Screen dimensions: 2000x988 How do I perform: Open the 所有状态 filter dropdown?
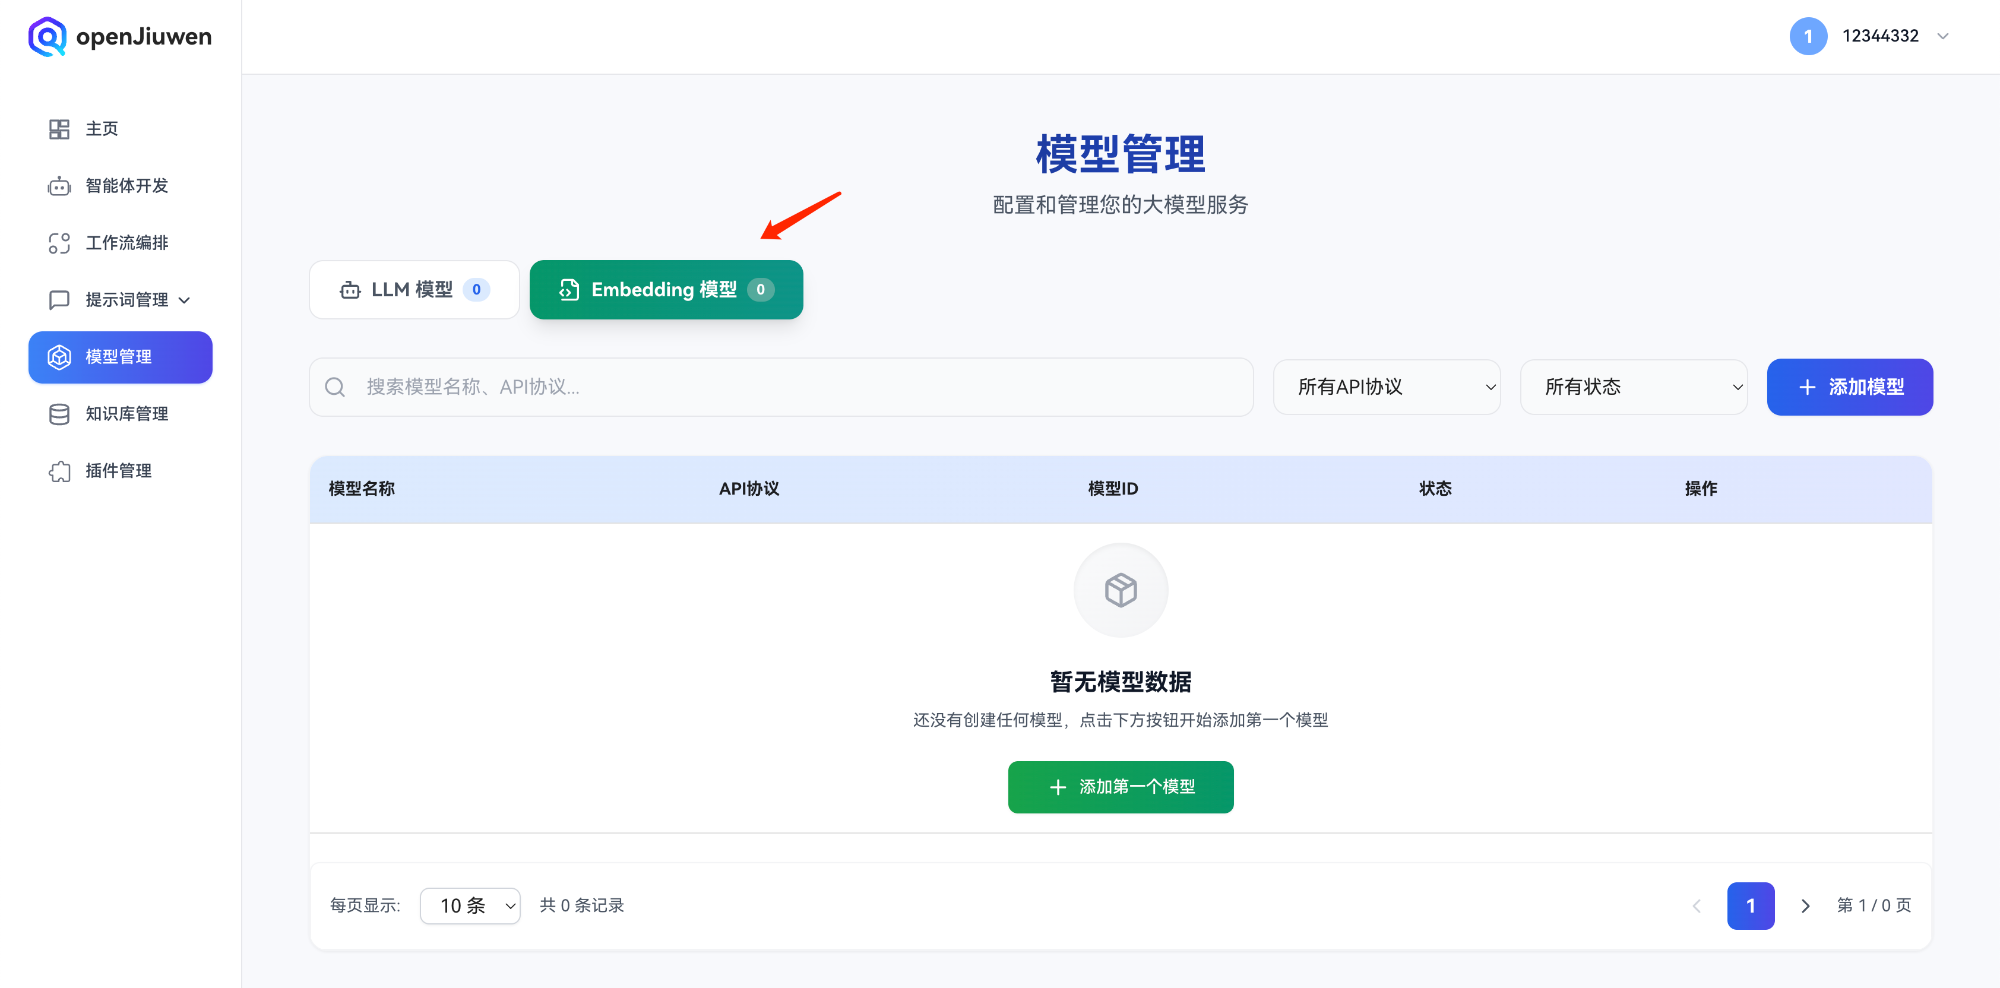point(1633,387)
